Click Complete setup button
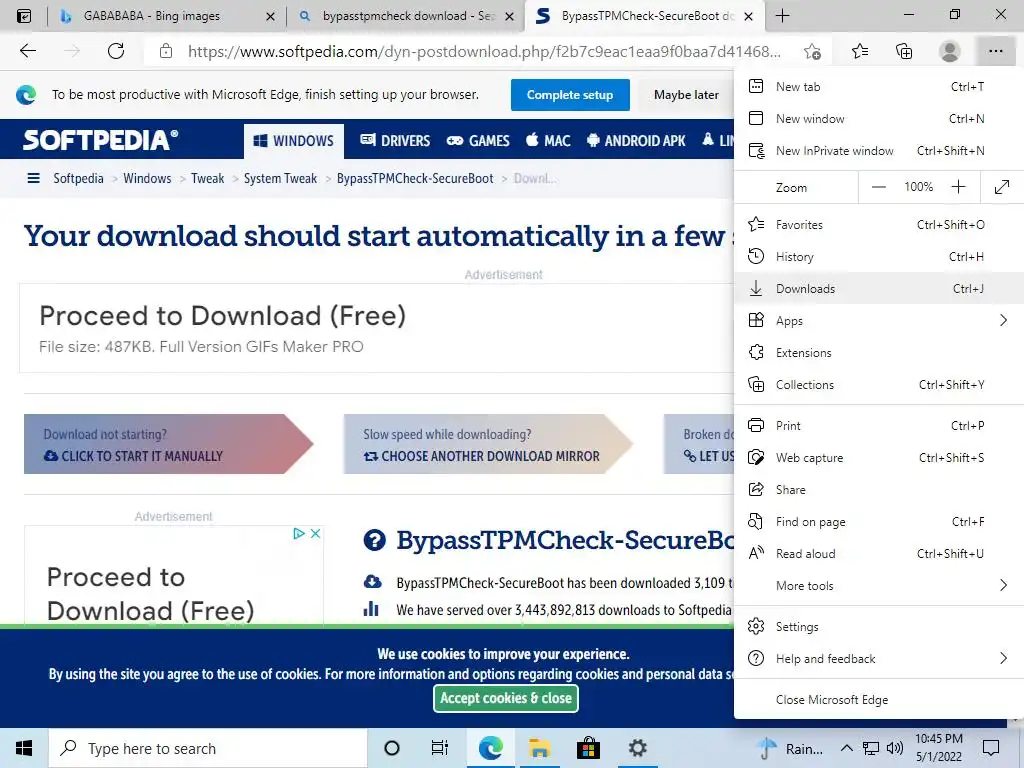 tap(570, 95)
